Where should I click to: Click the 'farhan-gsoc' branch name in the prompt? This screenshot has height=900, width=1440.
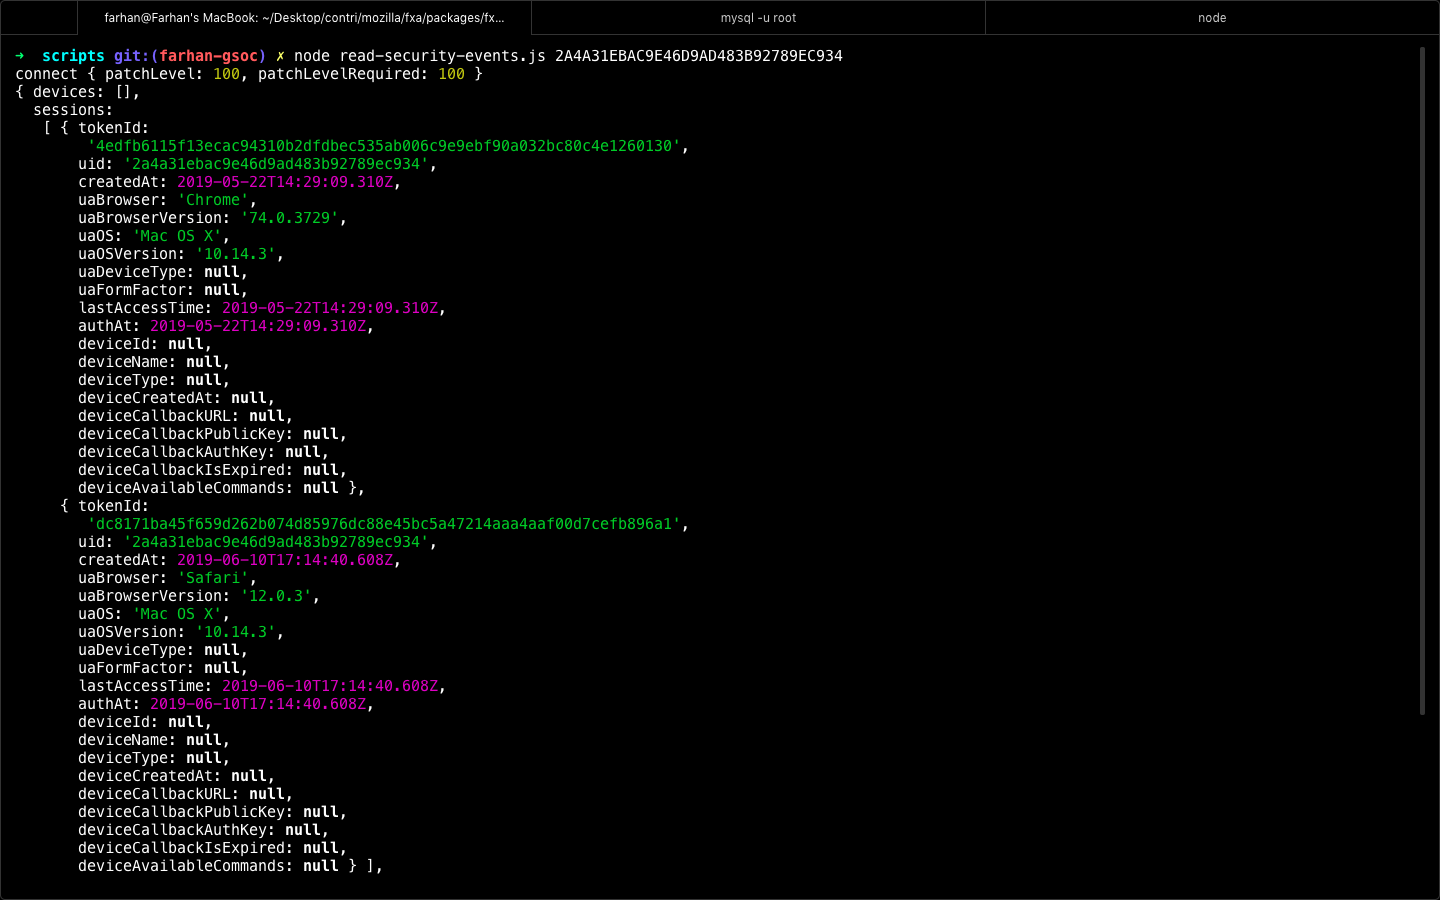[208, 56]
